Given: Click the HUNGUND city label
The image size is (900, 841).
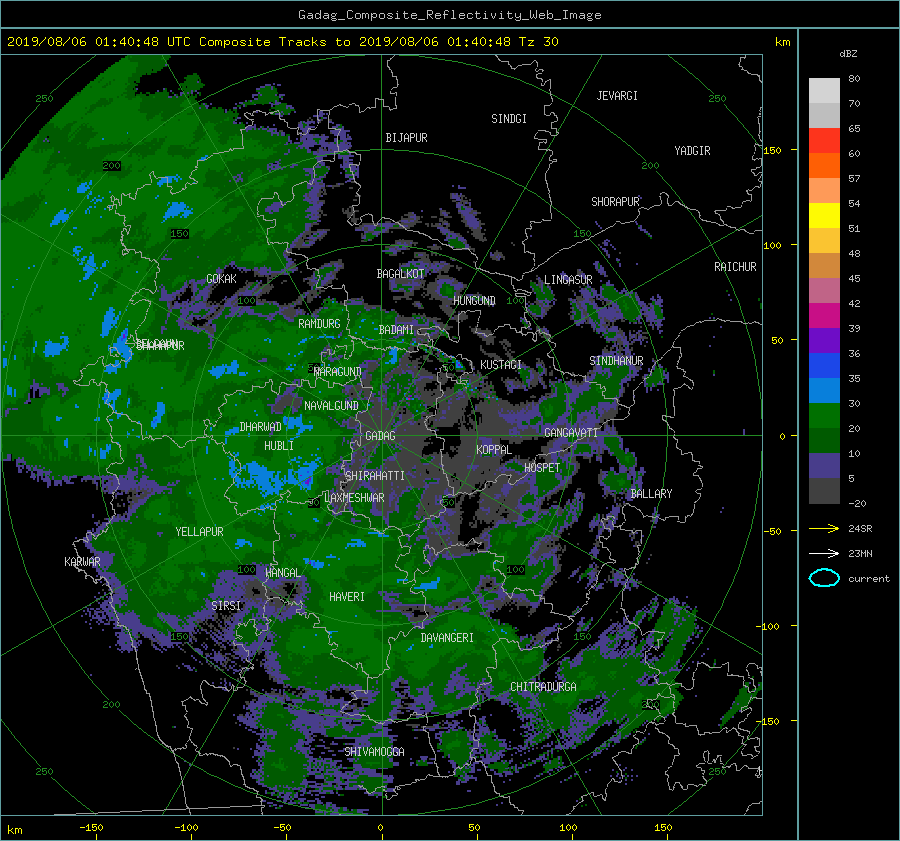Looking at the screenshot, I should click(474, 301).
